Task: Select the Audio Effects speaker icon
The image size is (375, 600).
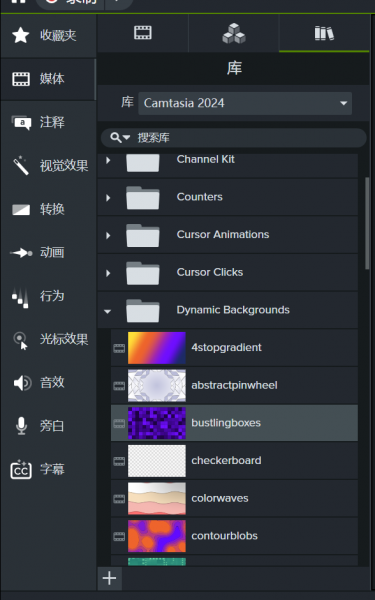Action: [22, 383]
